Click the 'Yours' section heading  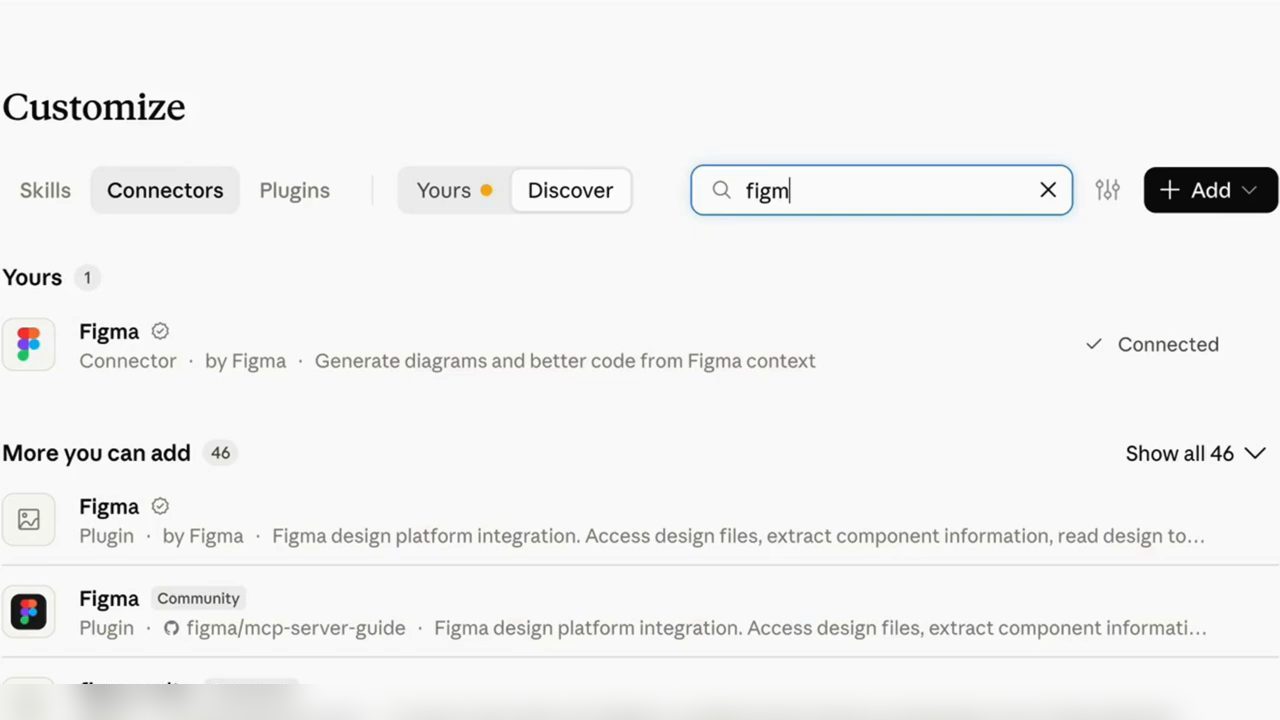32,277
